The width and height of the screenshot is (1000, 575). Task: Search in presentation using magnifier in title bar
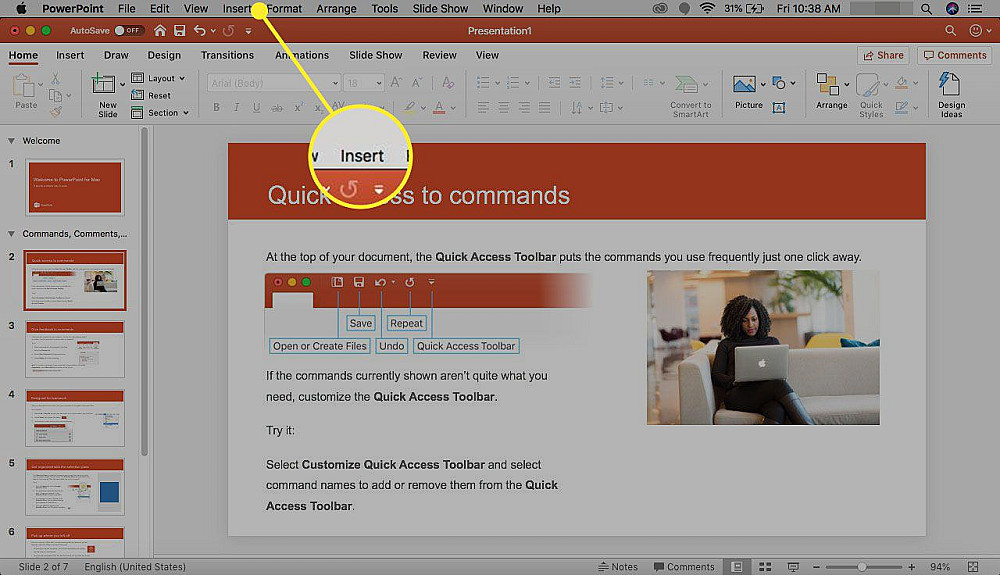(x=950, y=30)
